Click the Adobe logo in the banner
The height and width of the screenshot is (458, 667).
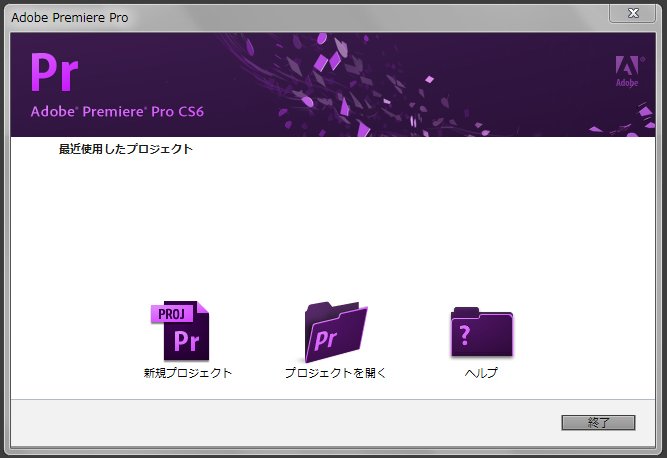628,71
